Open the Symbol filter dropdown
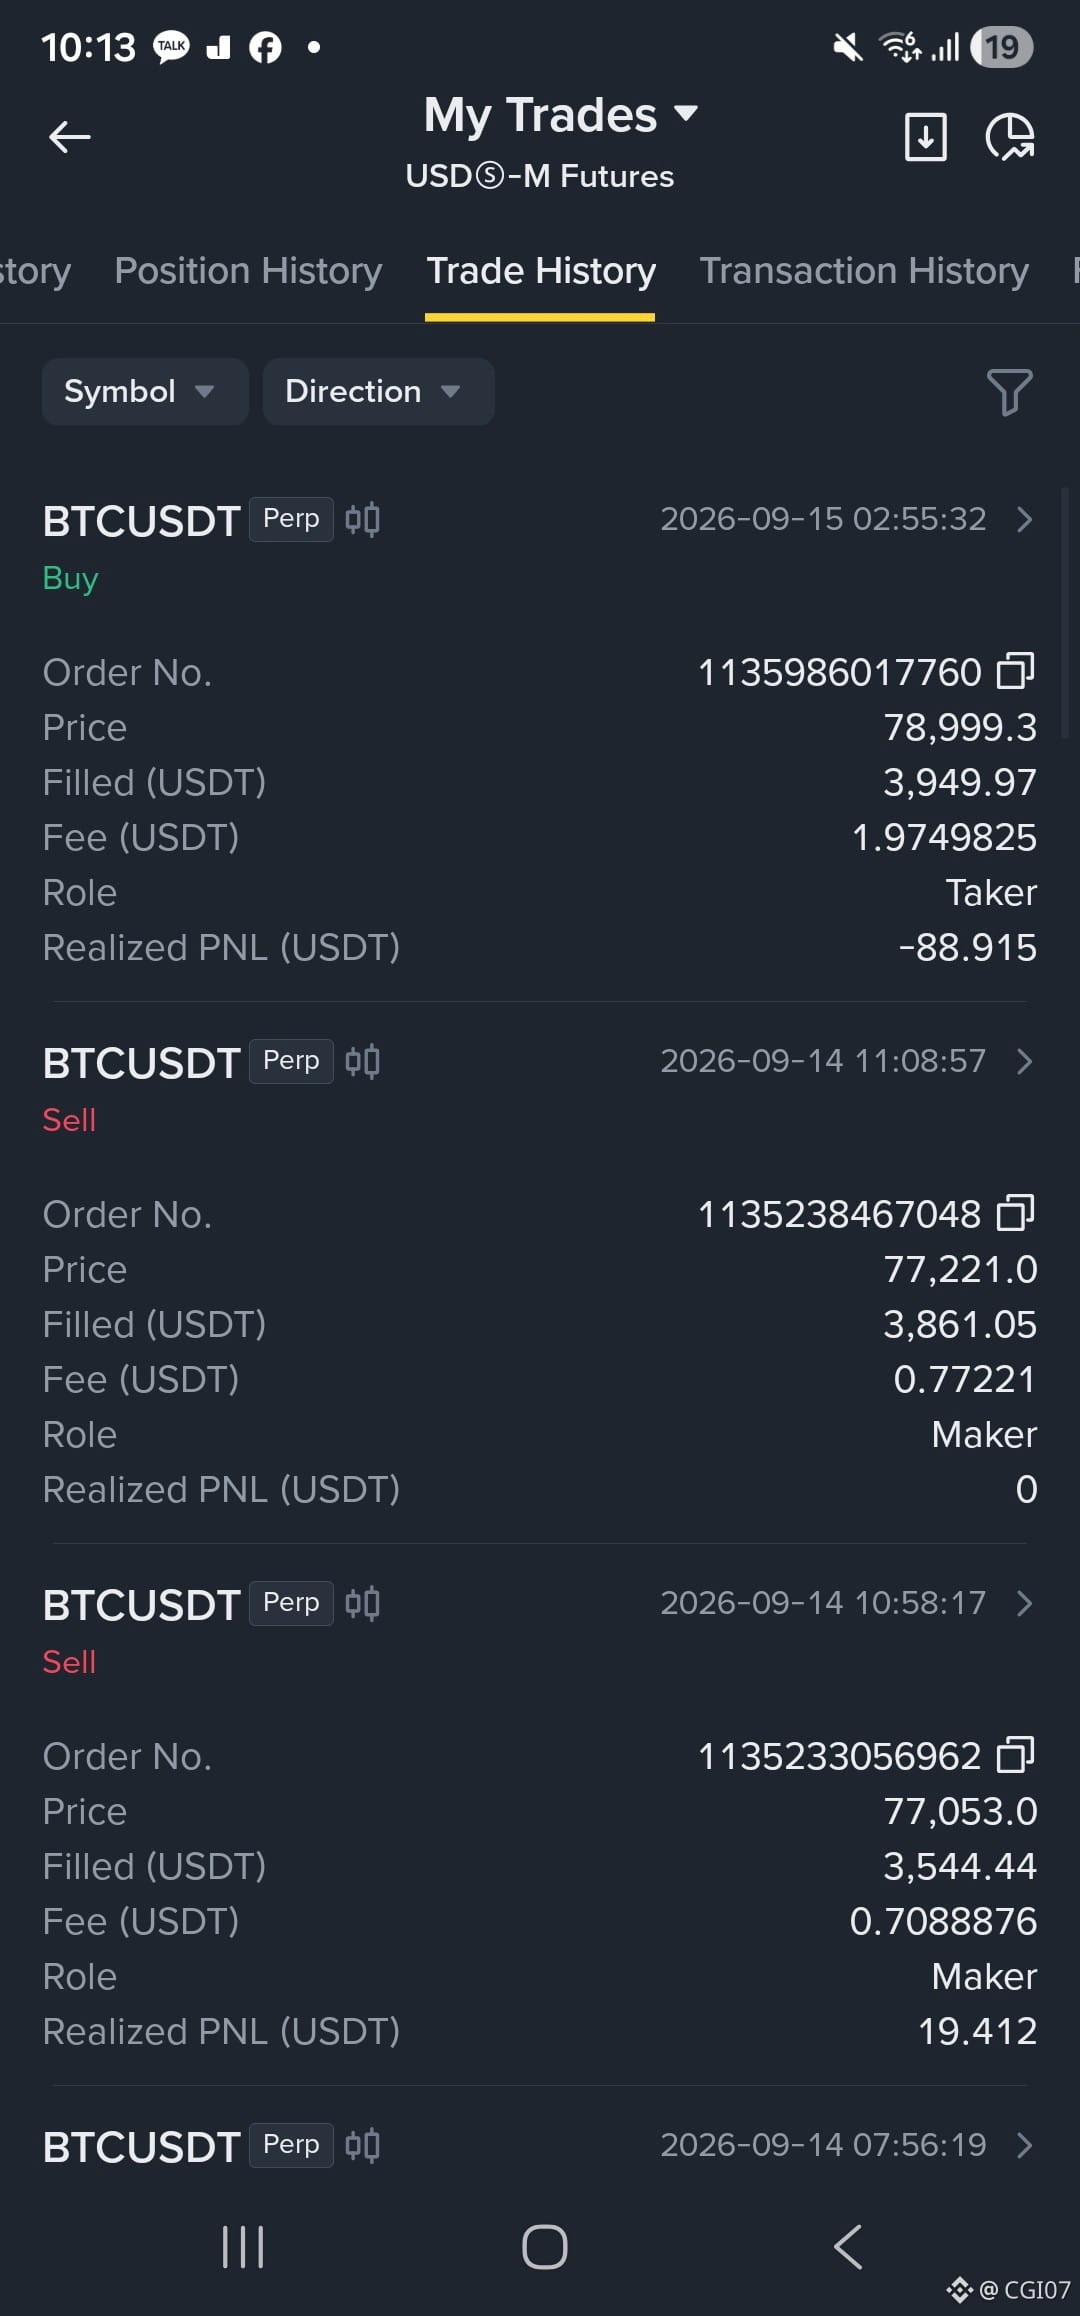The height and width of the screenshot is (2316, 1080). click(x=145, y=391)
